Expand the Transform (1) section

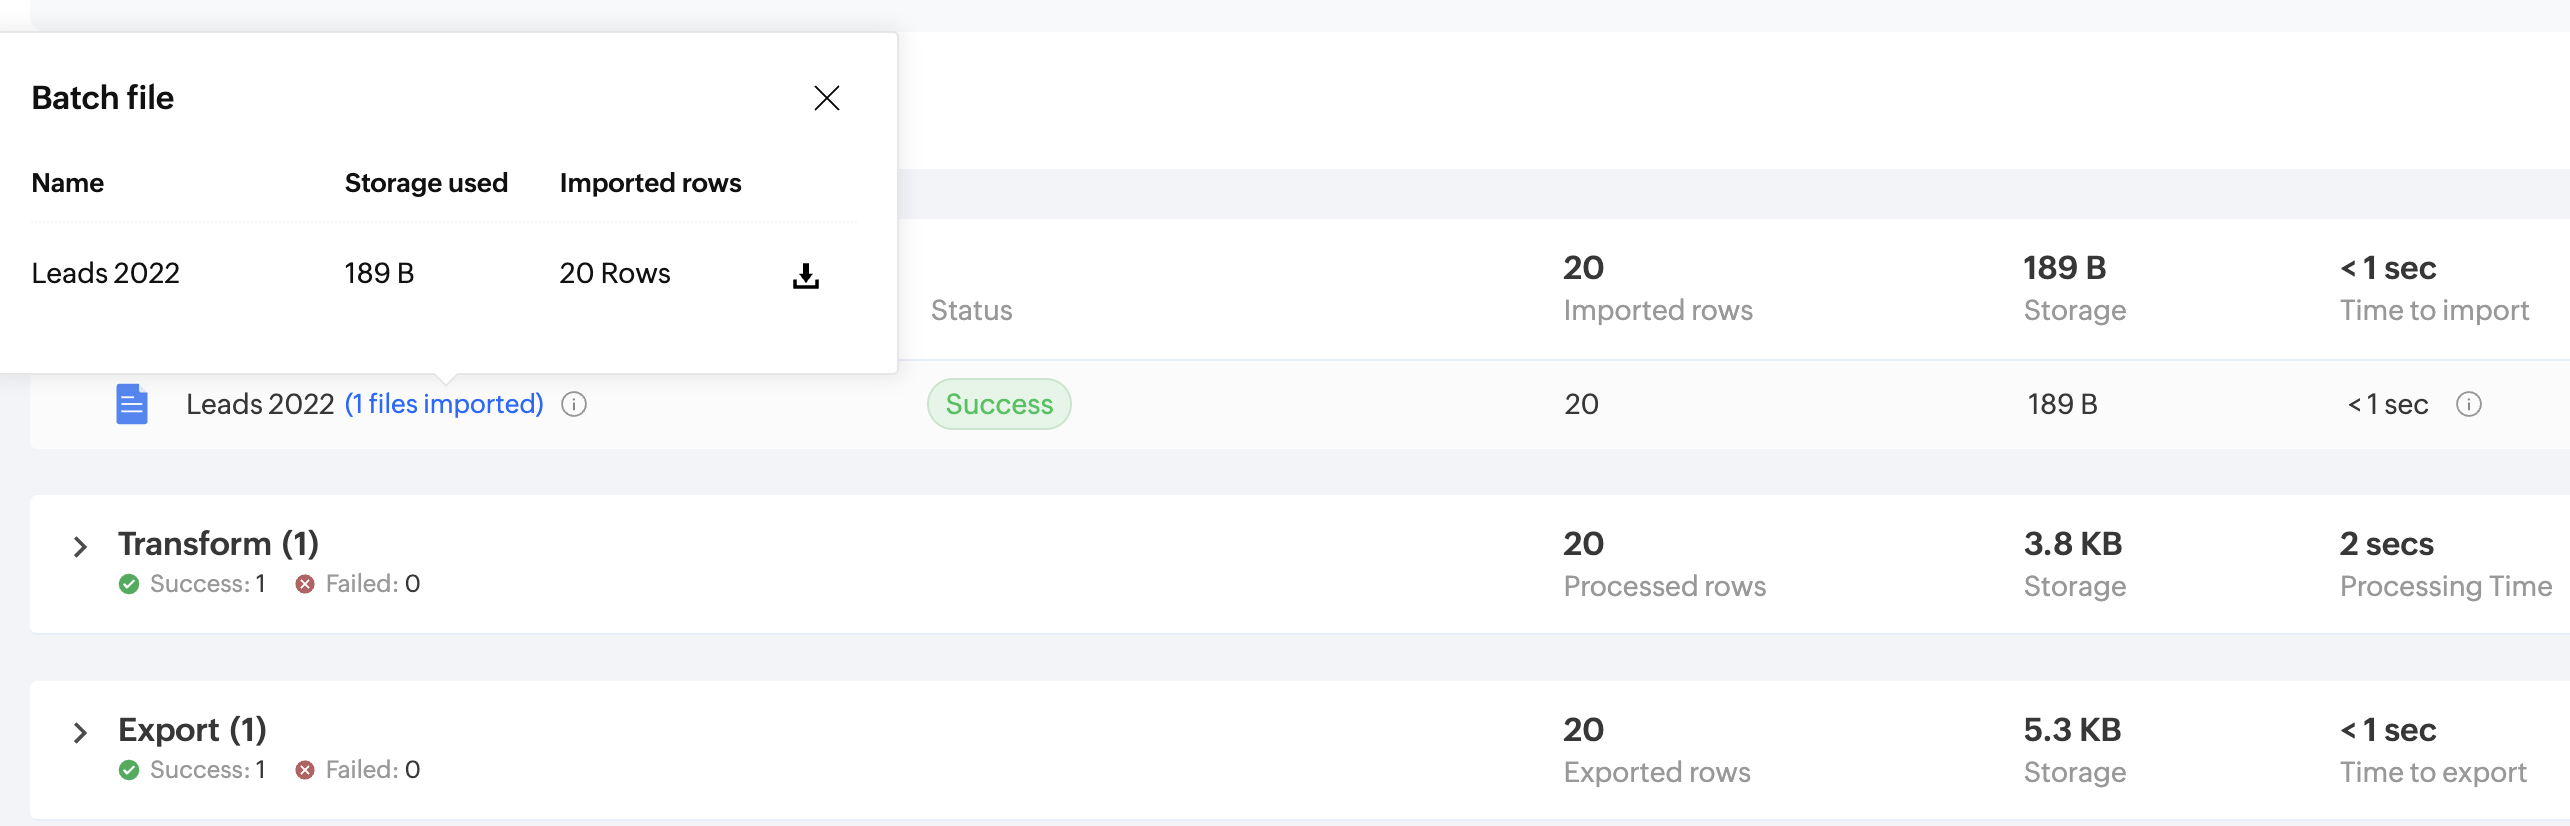point(80,547)
